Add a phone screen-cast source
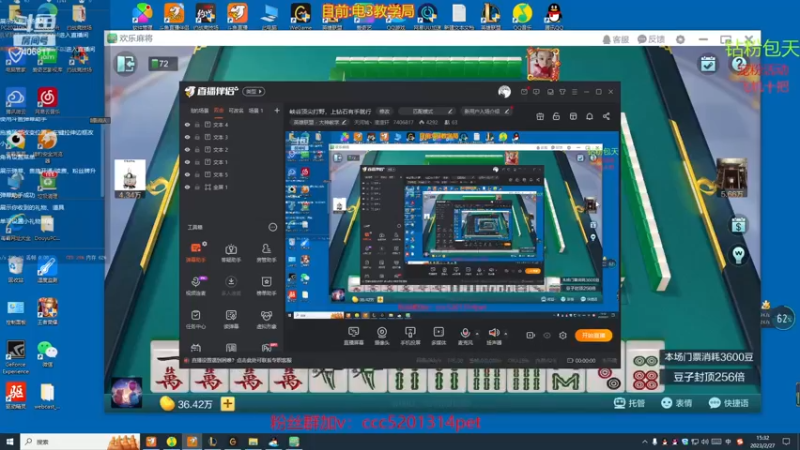 410,336
